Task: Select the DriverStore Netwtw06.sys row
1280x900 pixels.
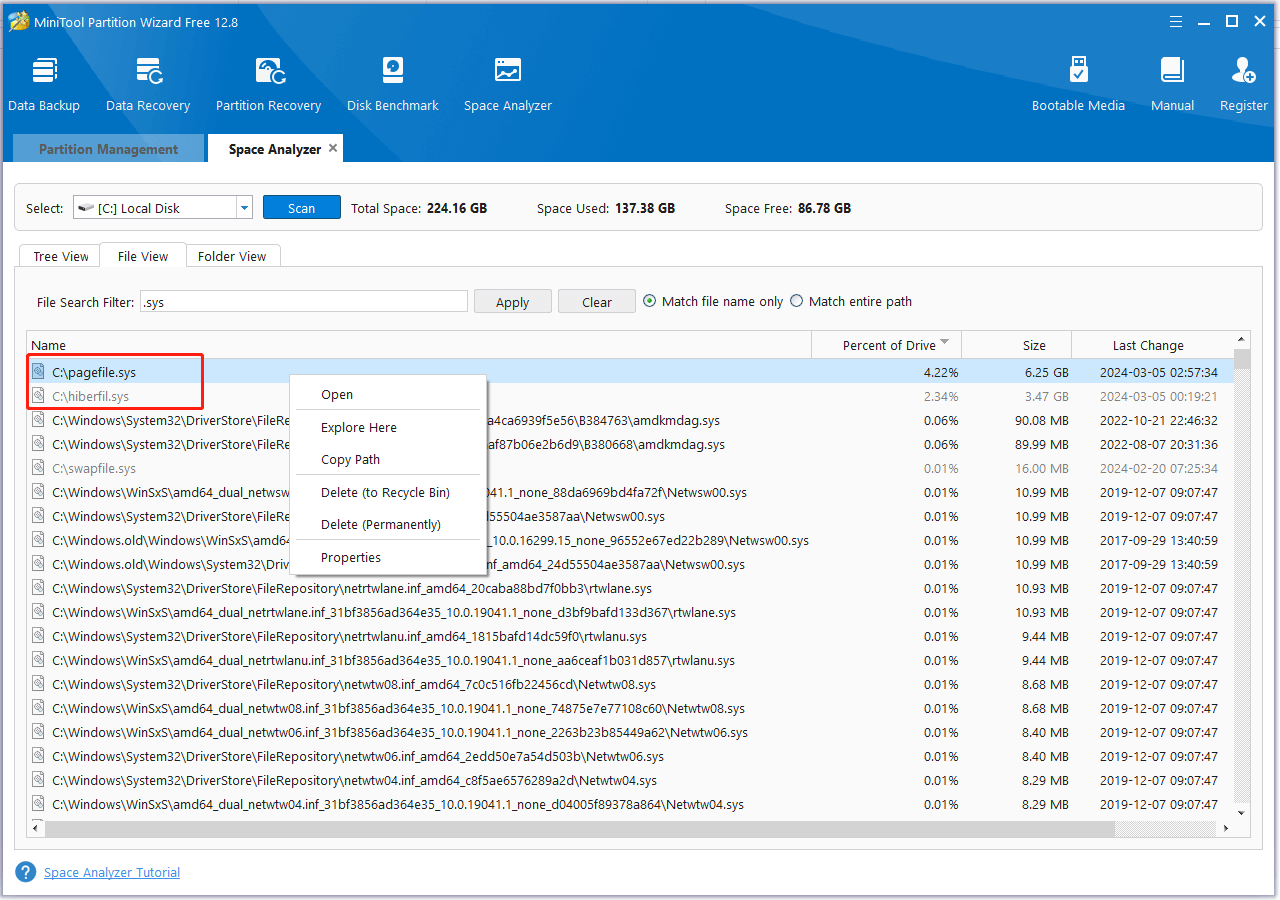Action: tap(630, 756)
